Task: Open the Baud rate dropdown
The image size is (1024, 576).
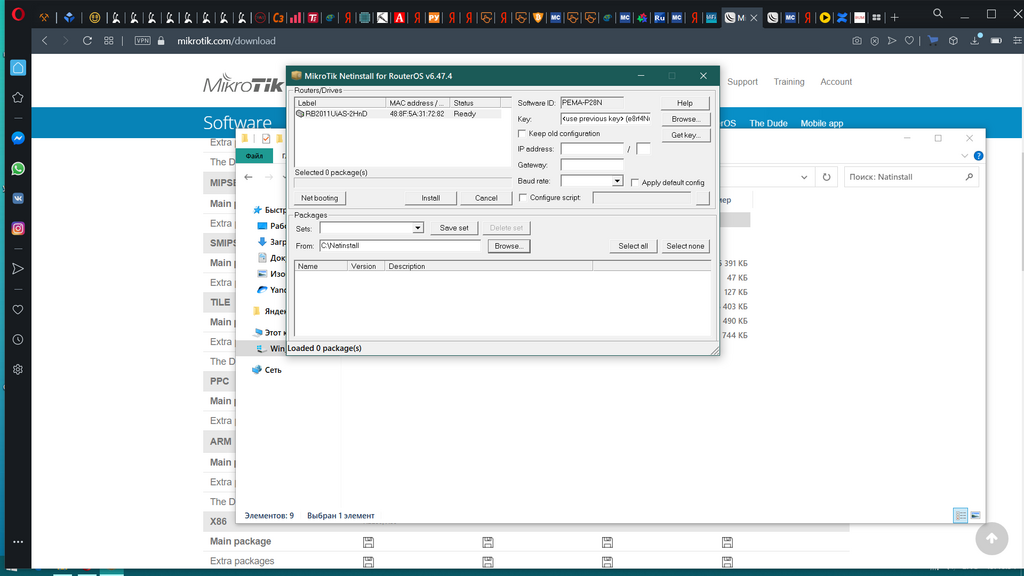Action: (616, 181)
